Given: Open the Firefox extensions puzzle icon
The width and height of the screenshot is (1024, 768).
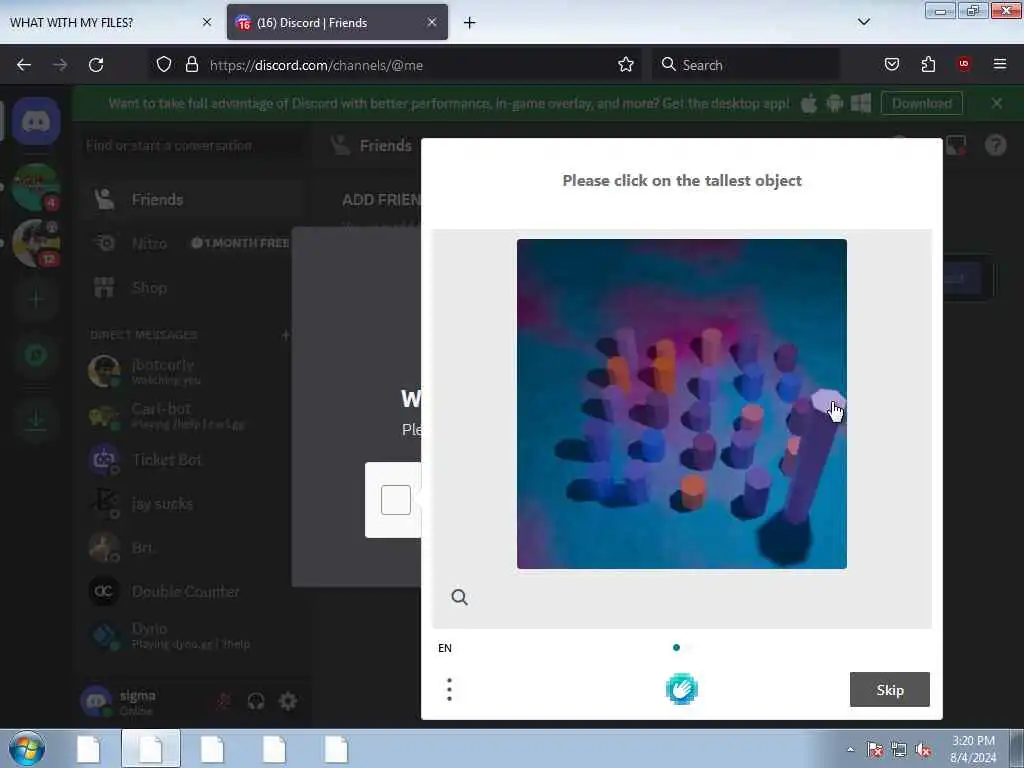Looking at the screenshot, I should tap(928, 64).
